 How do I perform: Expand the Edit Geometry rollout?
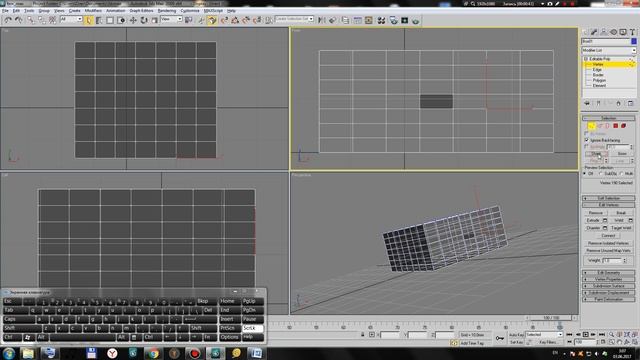pos(608,273)
